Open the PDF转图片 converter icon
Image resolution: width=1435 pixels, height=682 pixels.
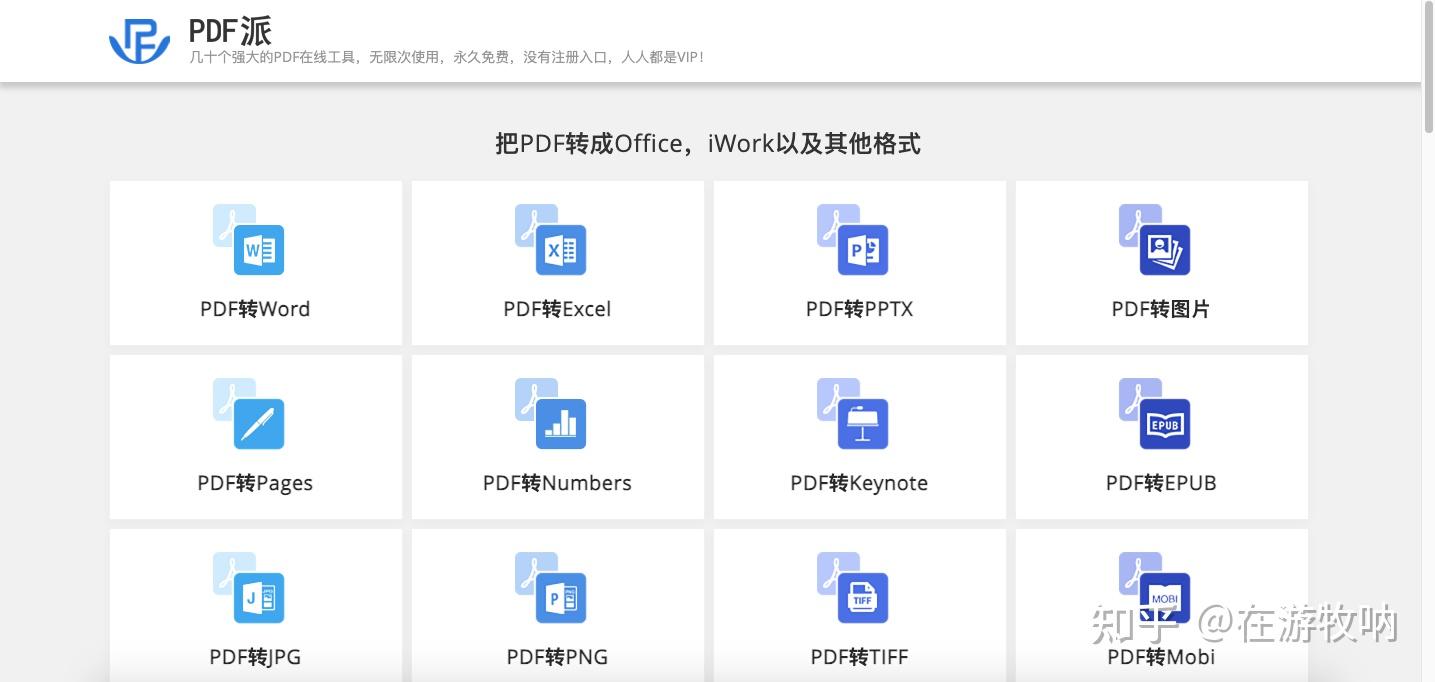click(x=1154, y=240)
